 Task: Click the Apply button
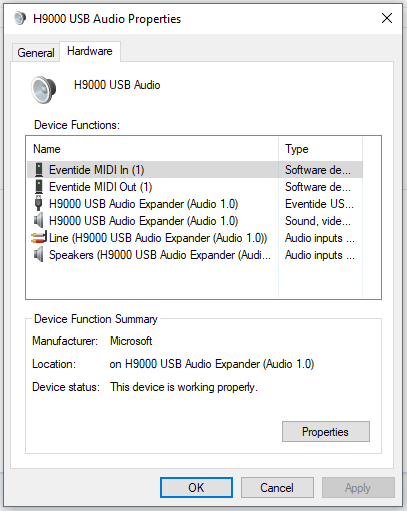click(358, 488)
